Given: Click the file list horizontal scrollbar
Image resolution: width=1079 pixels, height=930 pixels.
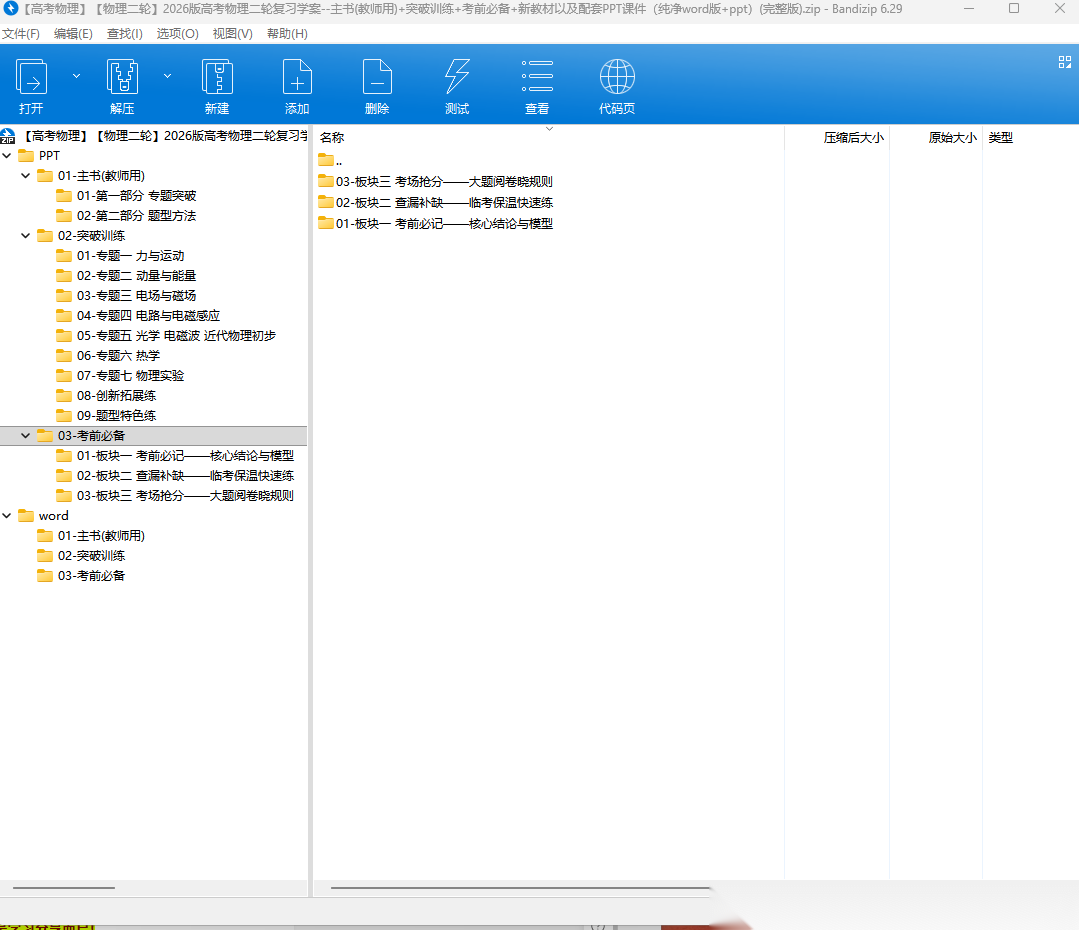Looking at the screenshot, I should (520, 887).
